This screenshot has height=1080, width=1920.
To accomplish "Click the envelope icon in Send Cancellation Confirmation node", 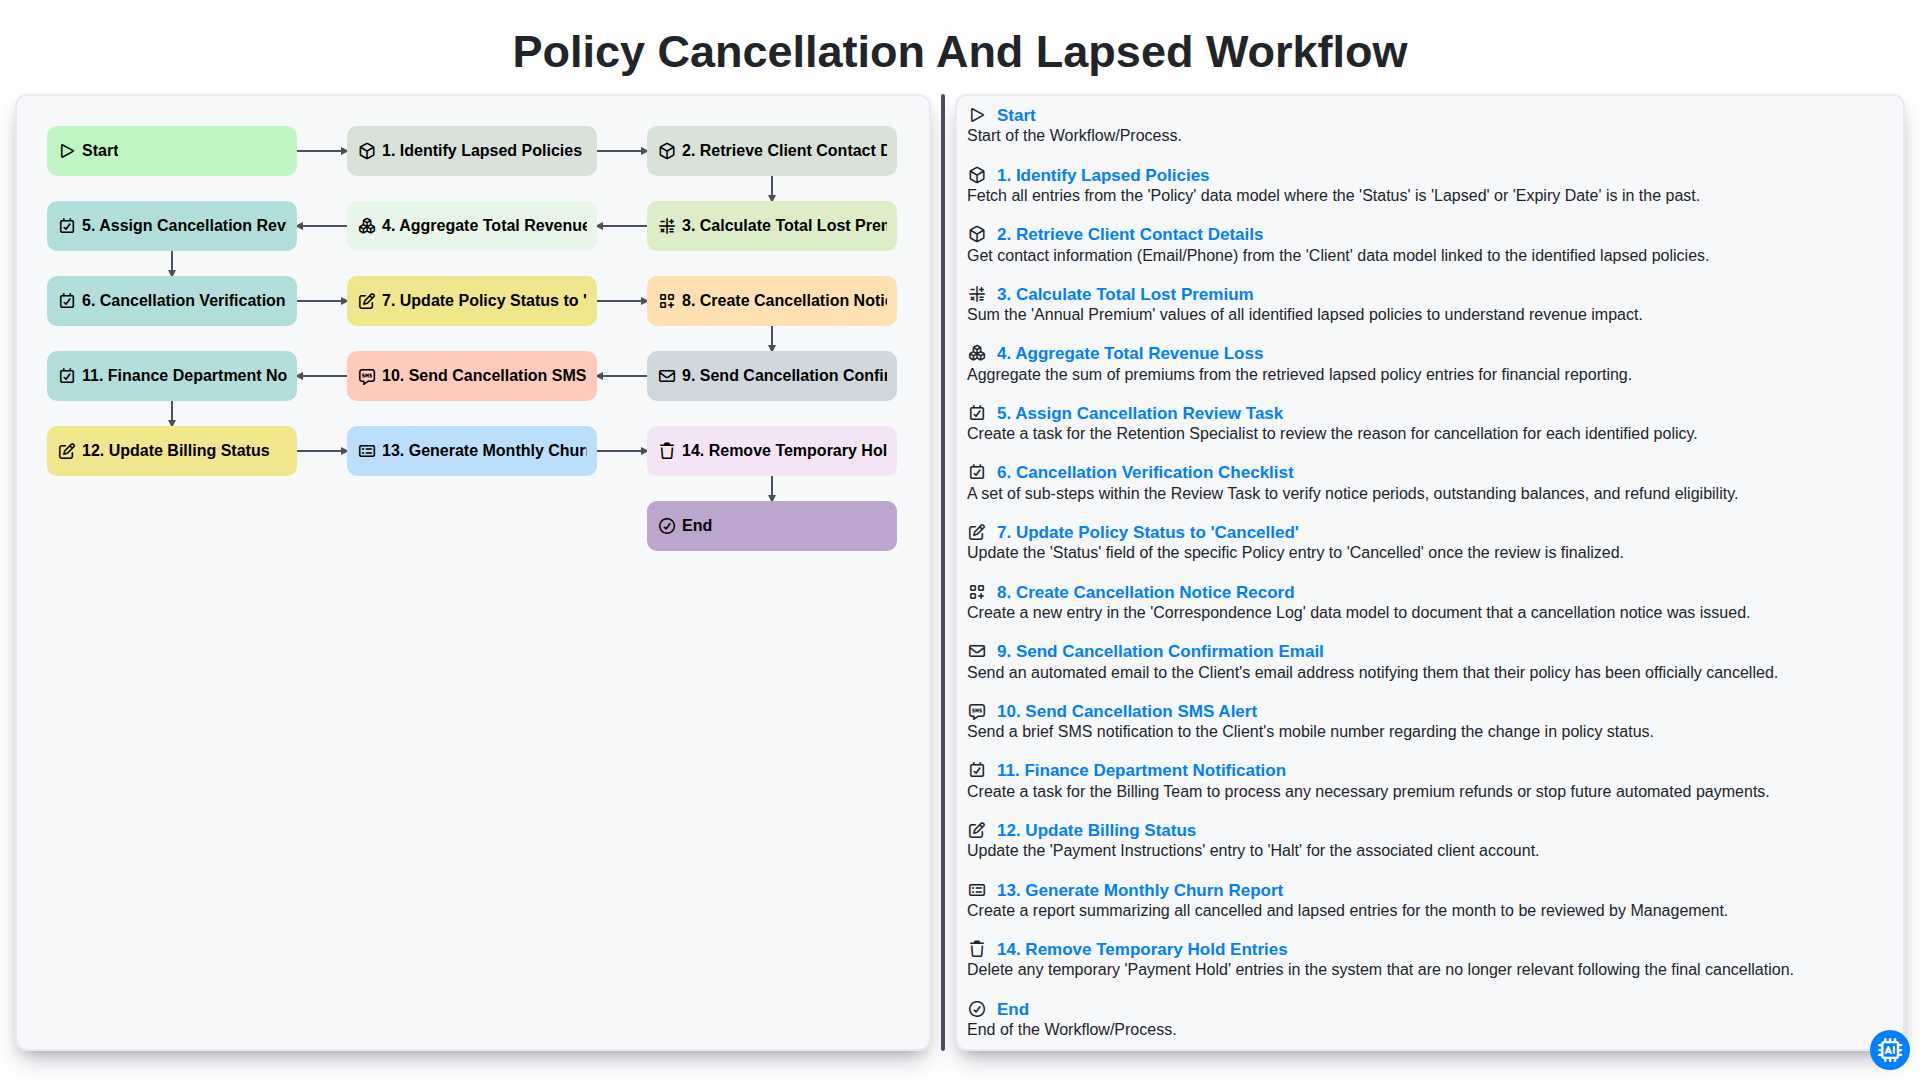I will point(667,376).
